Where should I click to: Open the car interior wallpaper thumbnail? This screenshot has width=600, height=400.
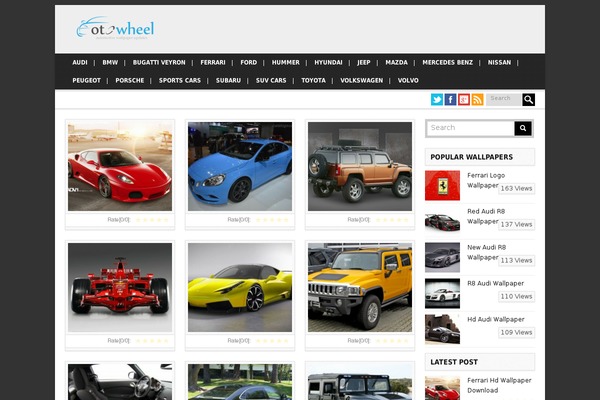point(120,382)
